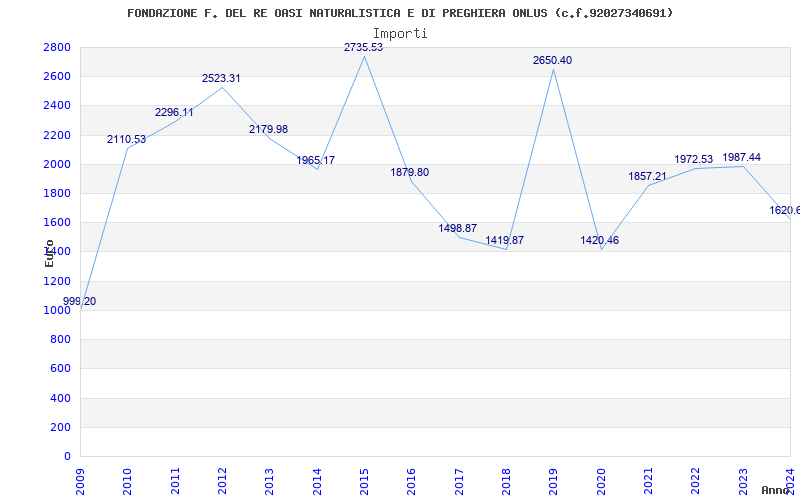The width and height of the screenshot is (800, 500).
Task: Select data label 2650.40
Action: (553, 60)
